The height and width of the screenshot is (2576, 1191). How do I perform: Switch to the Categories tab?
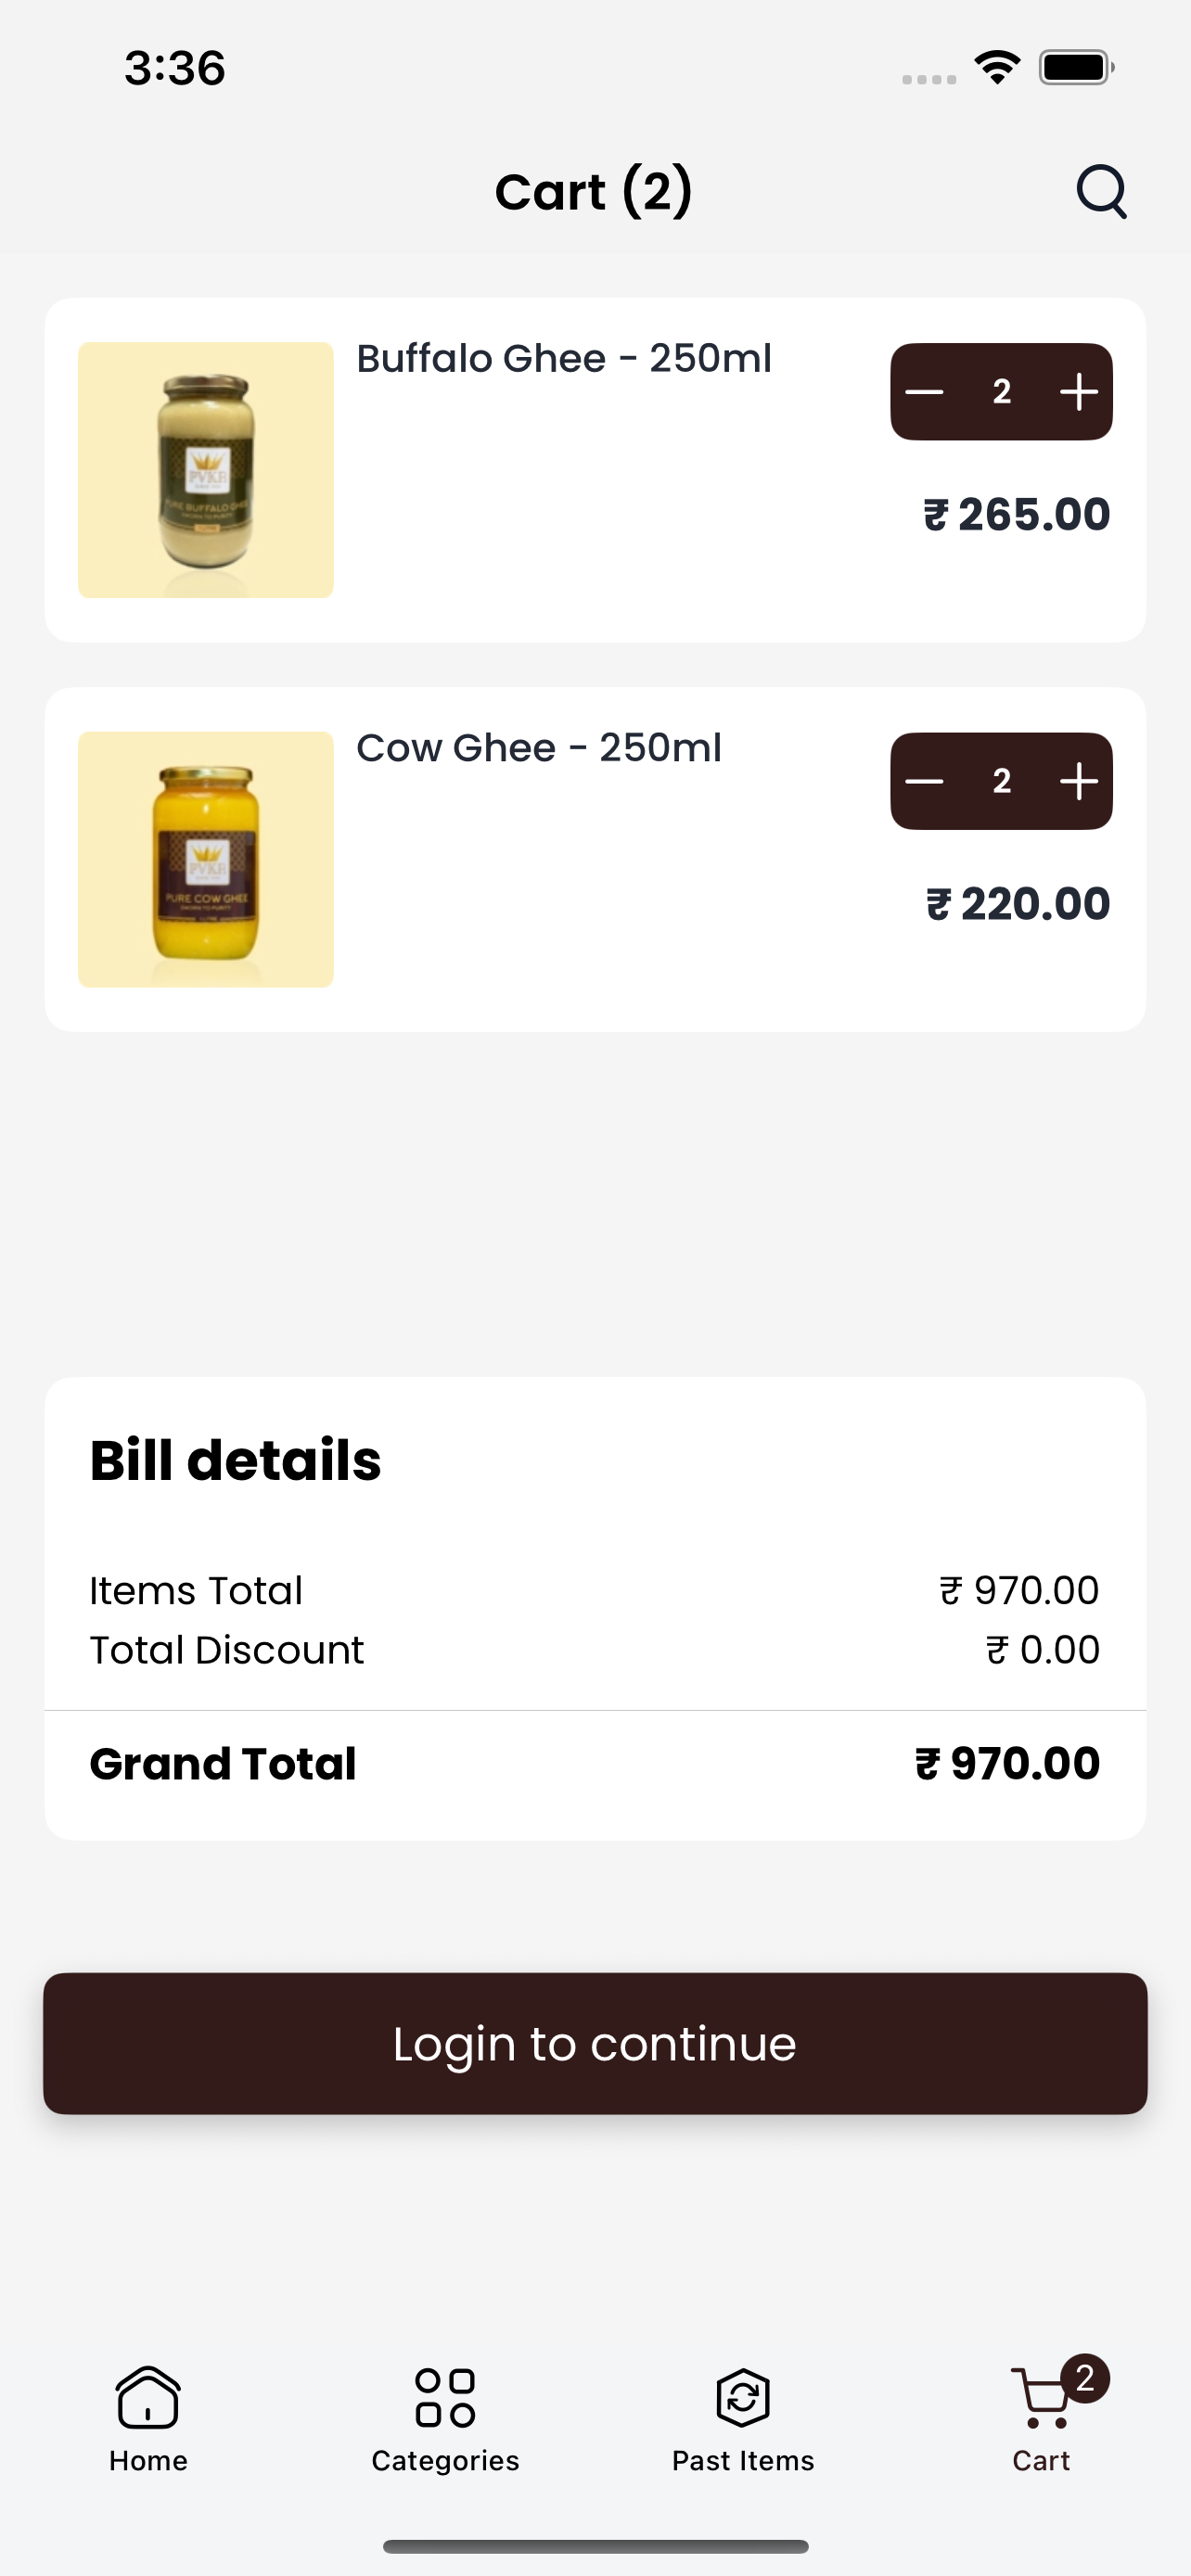point(445,2419)
